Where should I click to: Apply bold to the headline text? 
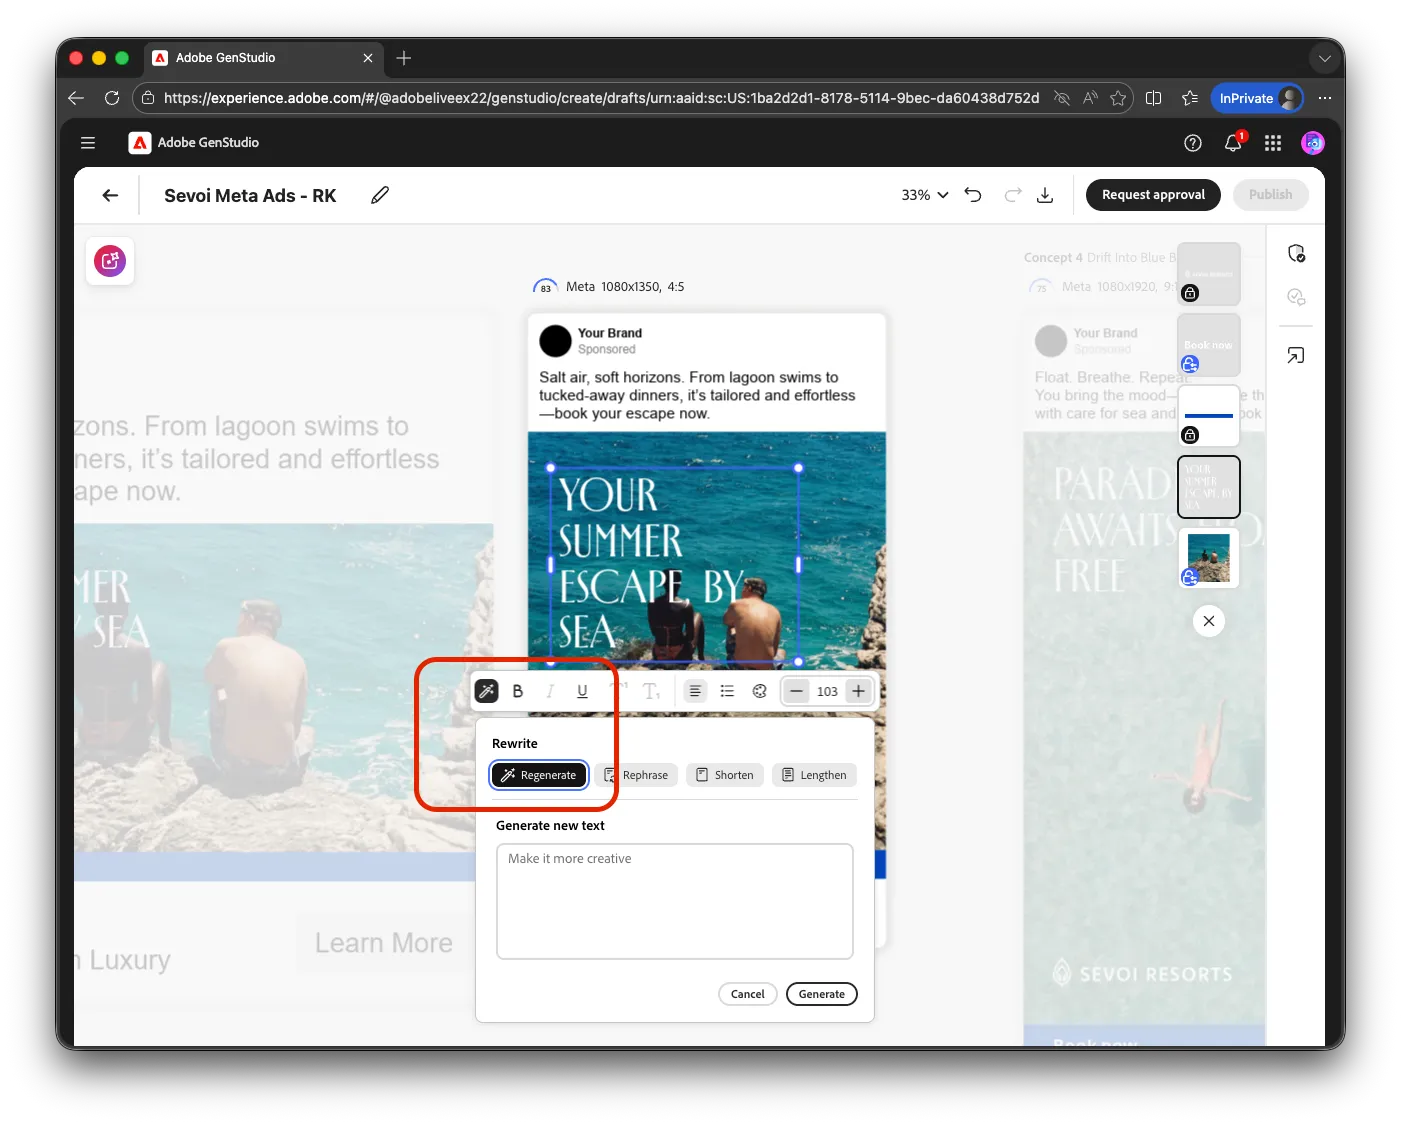518,691
